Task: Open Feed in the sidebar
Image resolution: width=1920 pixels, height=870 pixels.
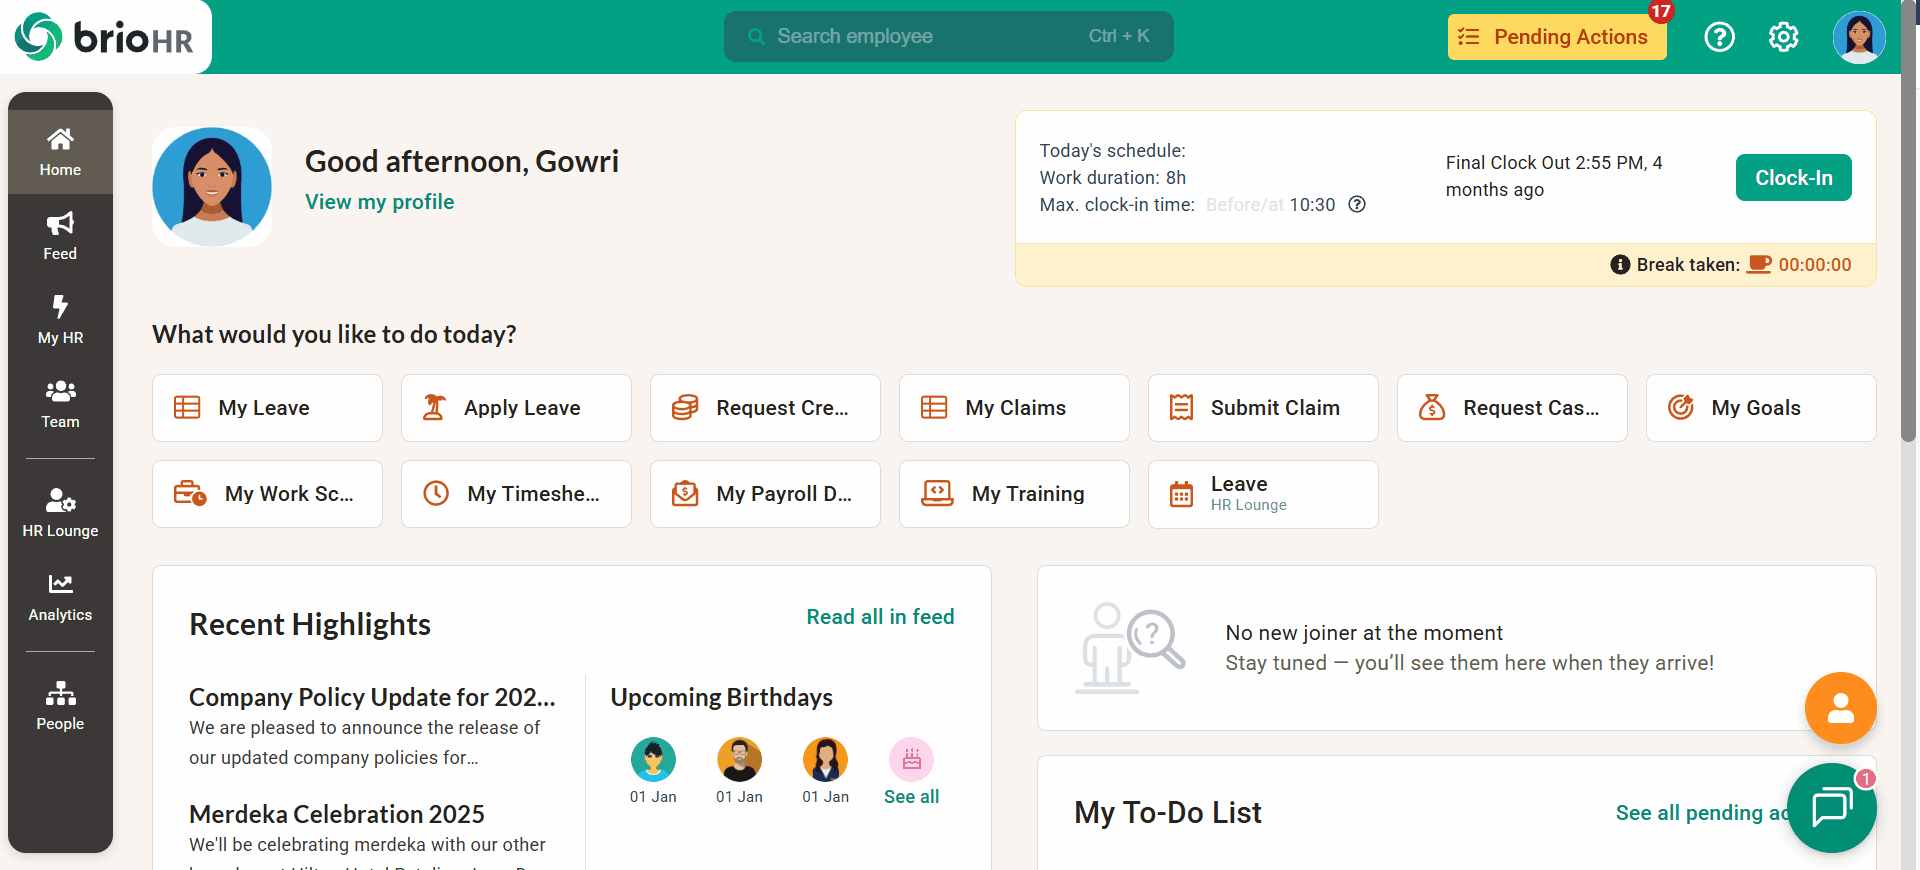Action: click(60, 236)
